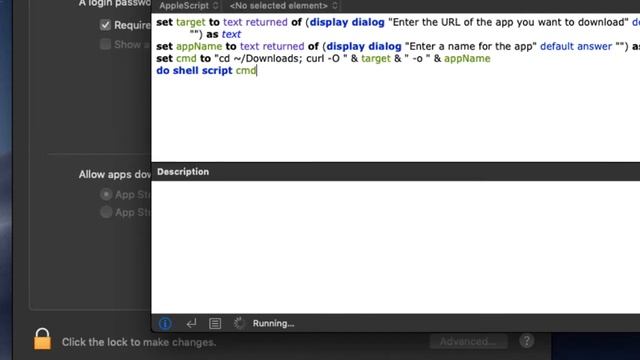Select the second App Store radio option
Image resolution: width=640 pixels, height=360 pixels.
tap(106, 212)
